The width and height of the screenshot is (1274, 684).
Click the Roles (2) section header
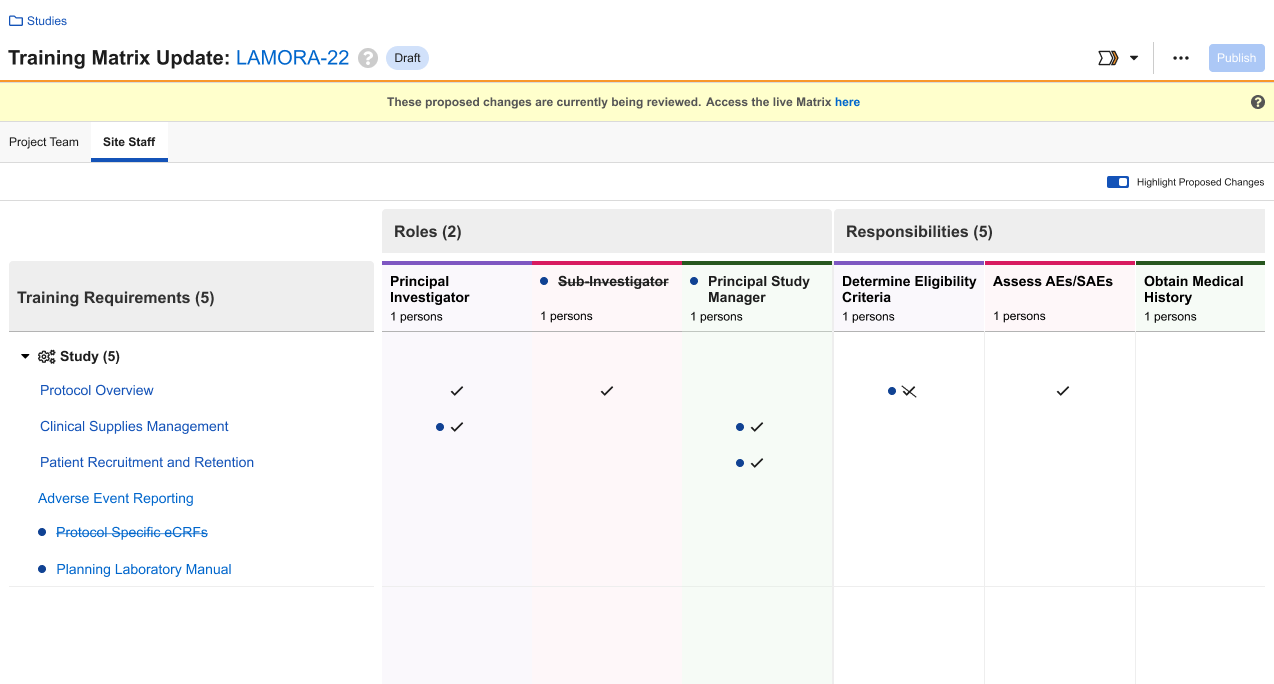606,231
